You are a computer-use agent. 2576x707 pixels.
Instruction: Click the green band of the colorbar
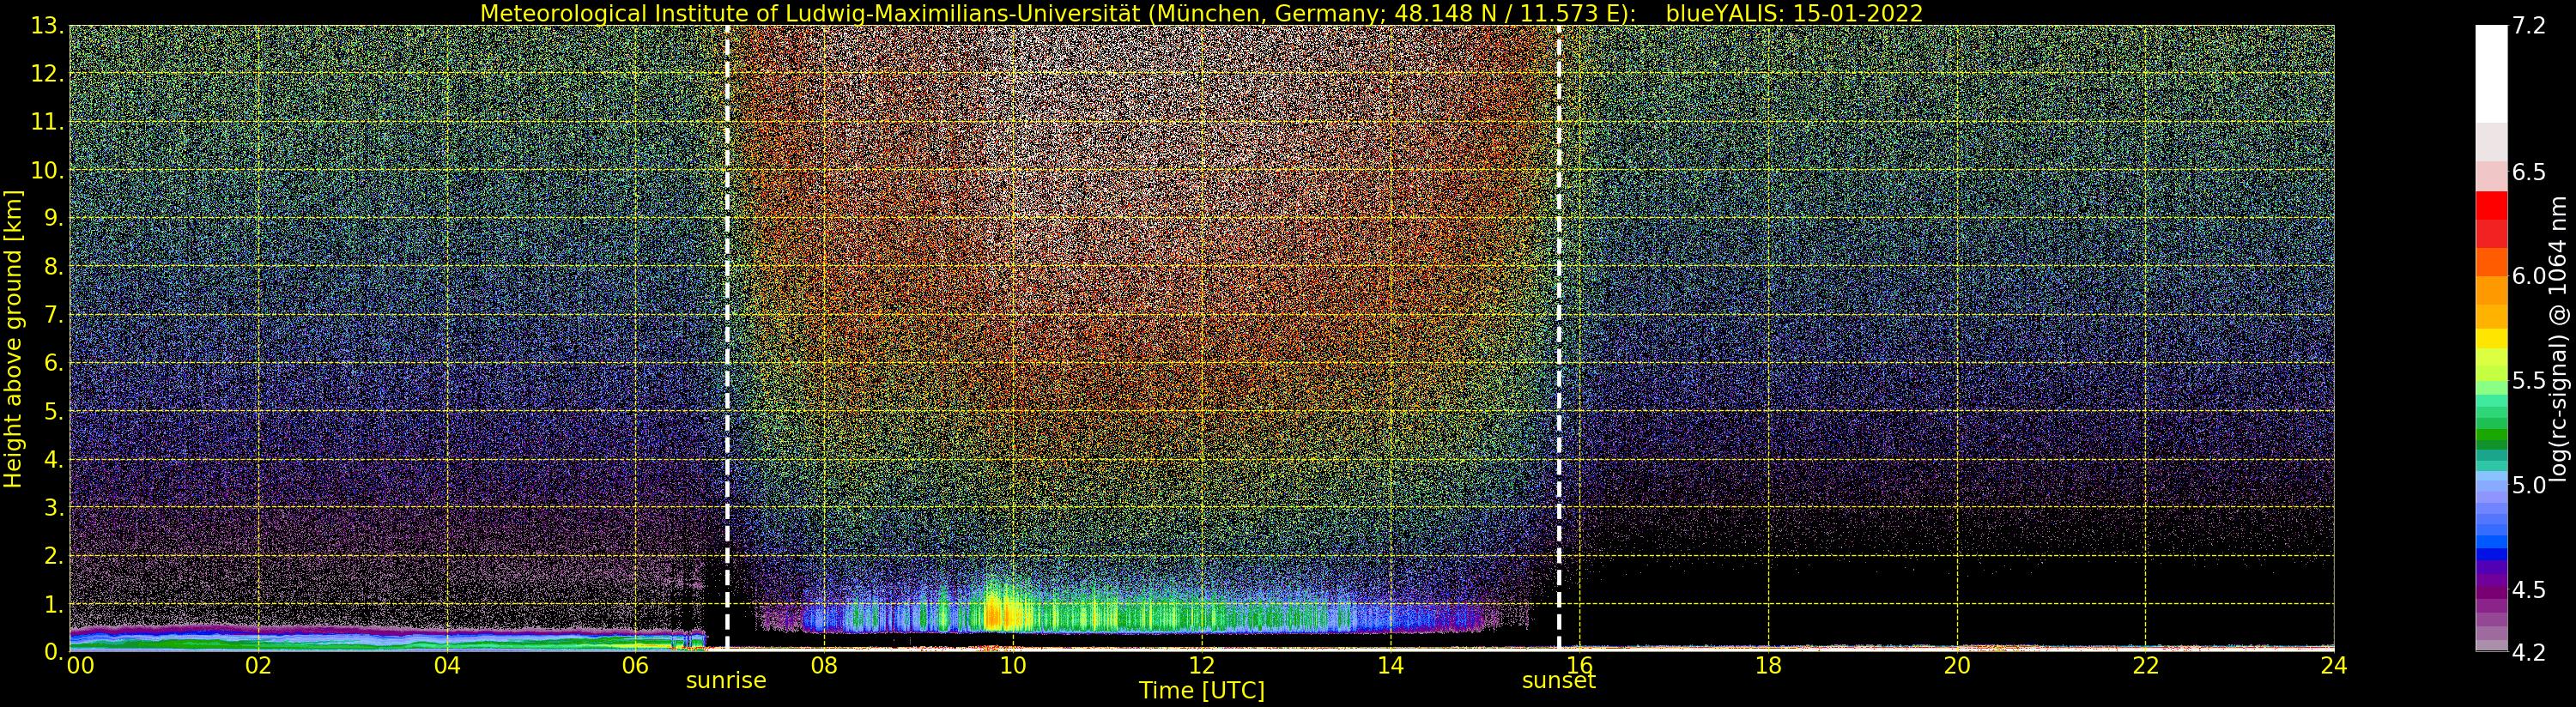point(2491,437)
